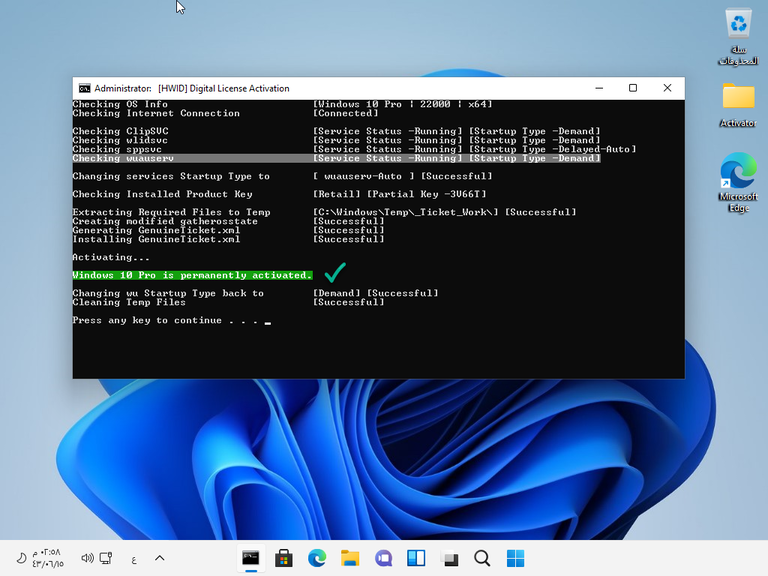Click the highlighted 'Checking wuauserv' line

(336, 158)
